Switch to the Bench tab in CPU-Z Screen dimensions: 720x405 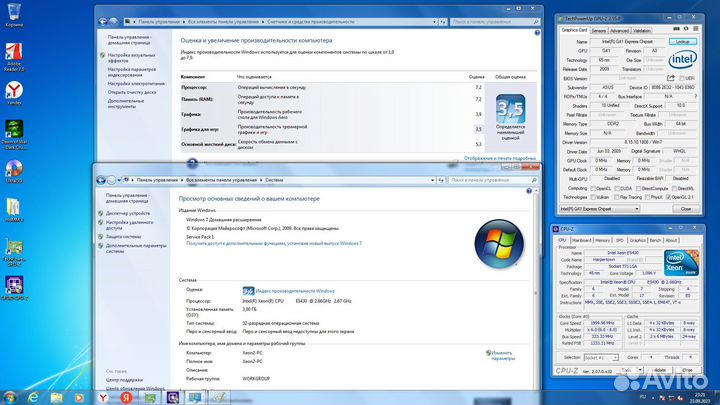coord(655,240)
